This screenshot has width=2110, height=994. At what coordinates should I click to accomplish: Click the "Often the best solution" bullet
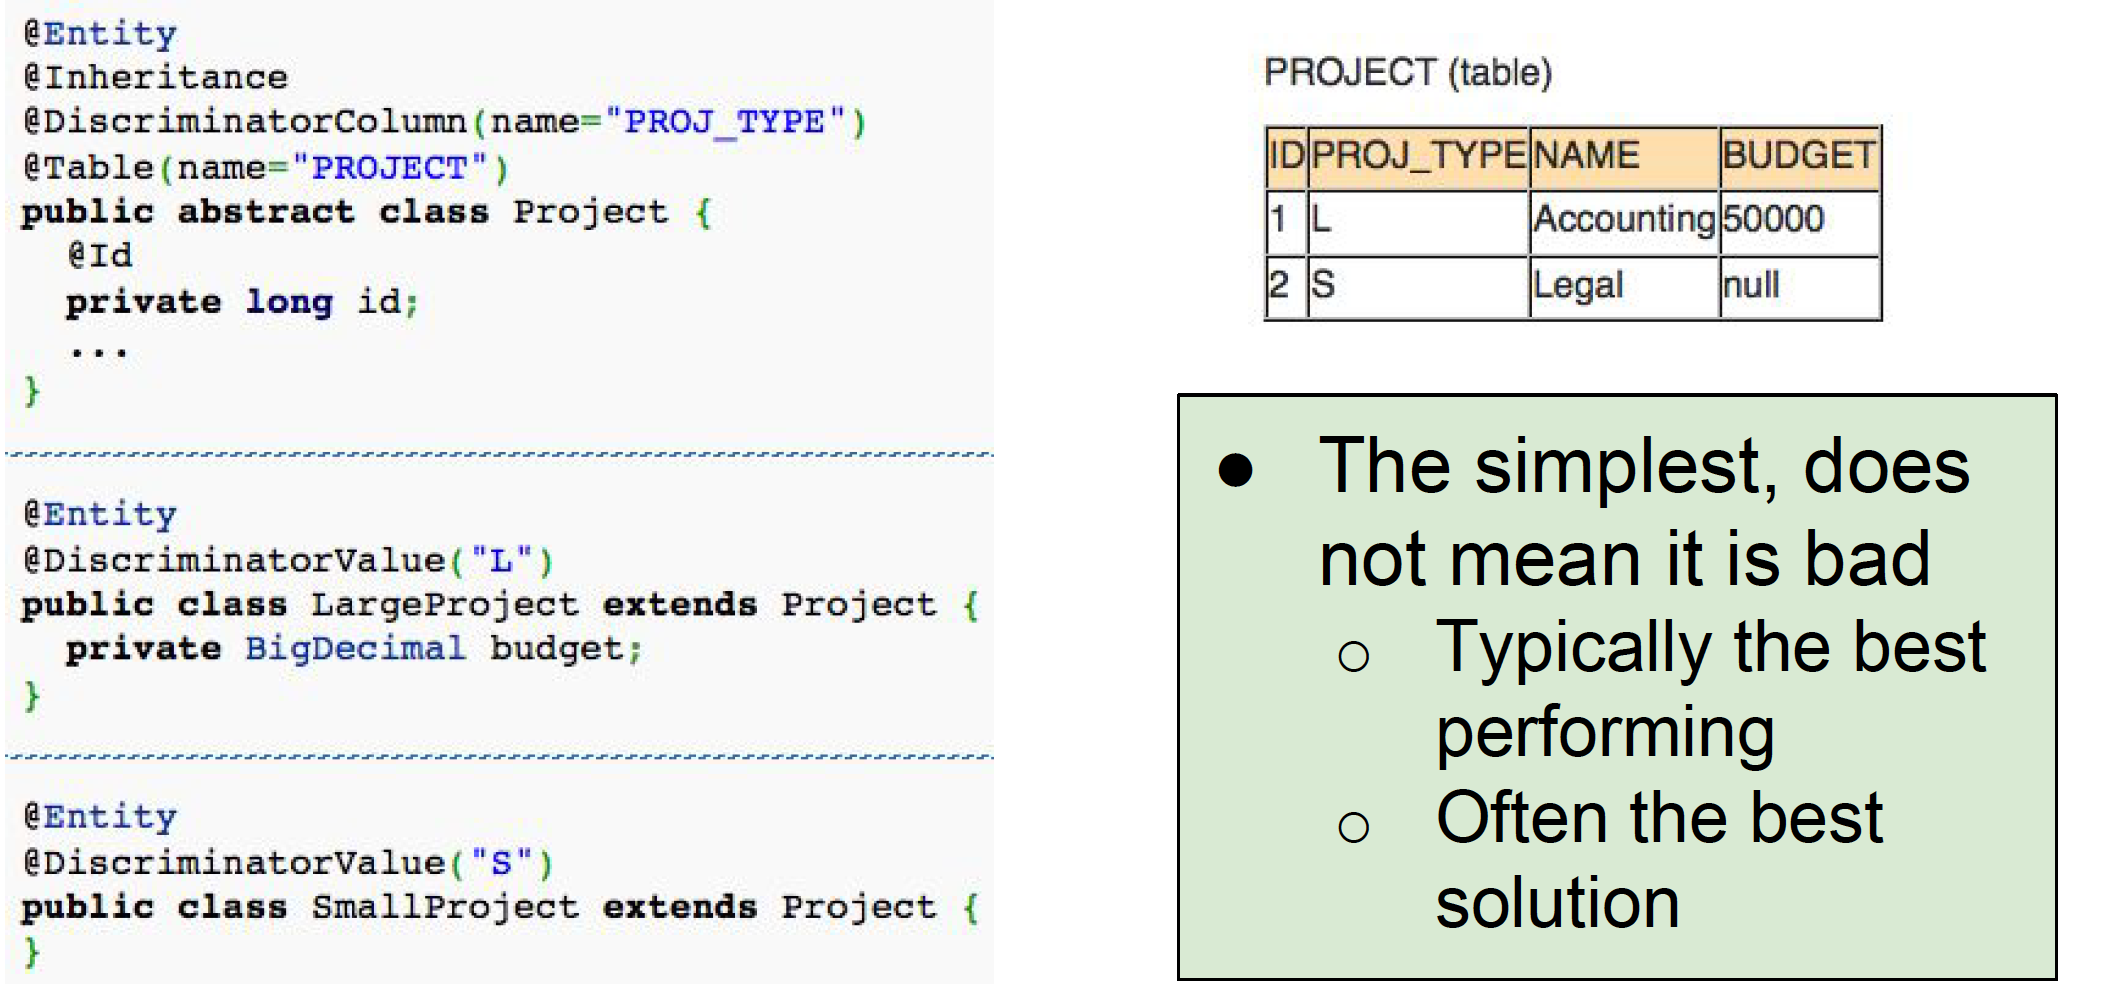point(1658,860)
